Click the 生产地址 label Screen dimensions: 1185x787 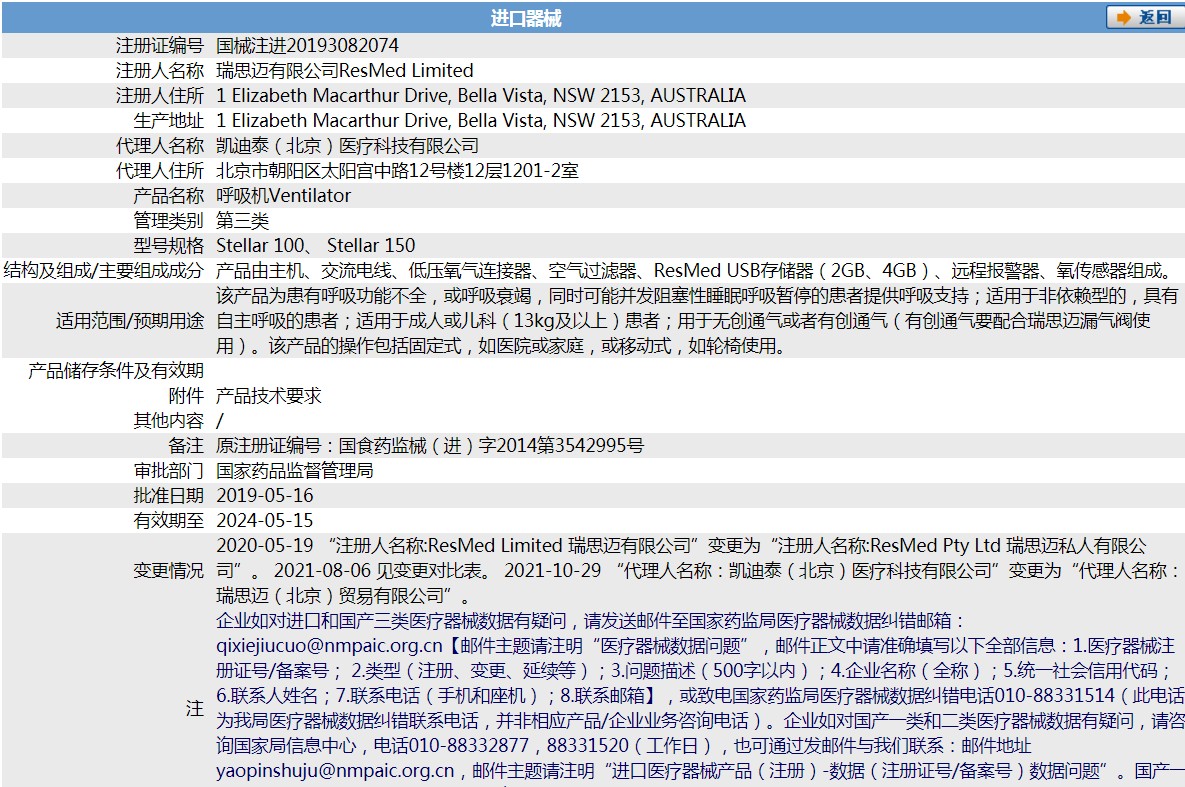[x=169, y=120]
